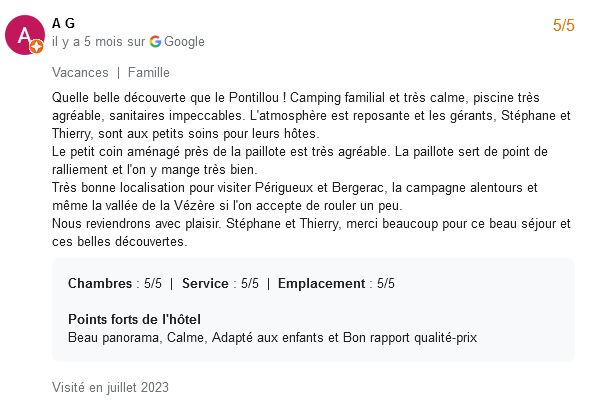603x404 pixels.
Task: Click the 5/5 overall rating score
Action: [x=563, y=25]
